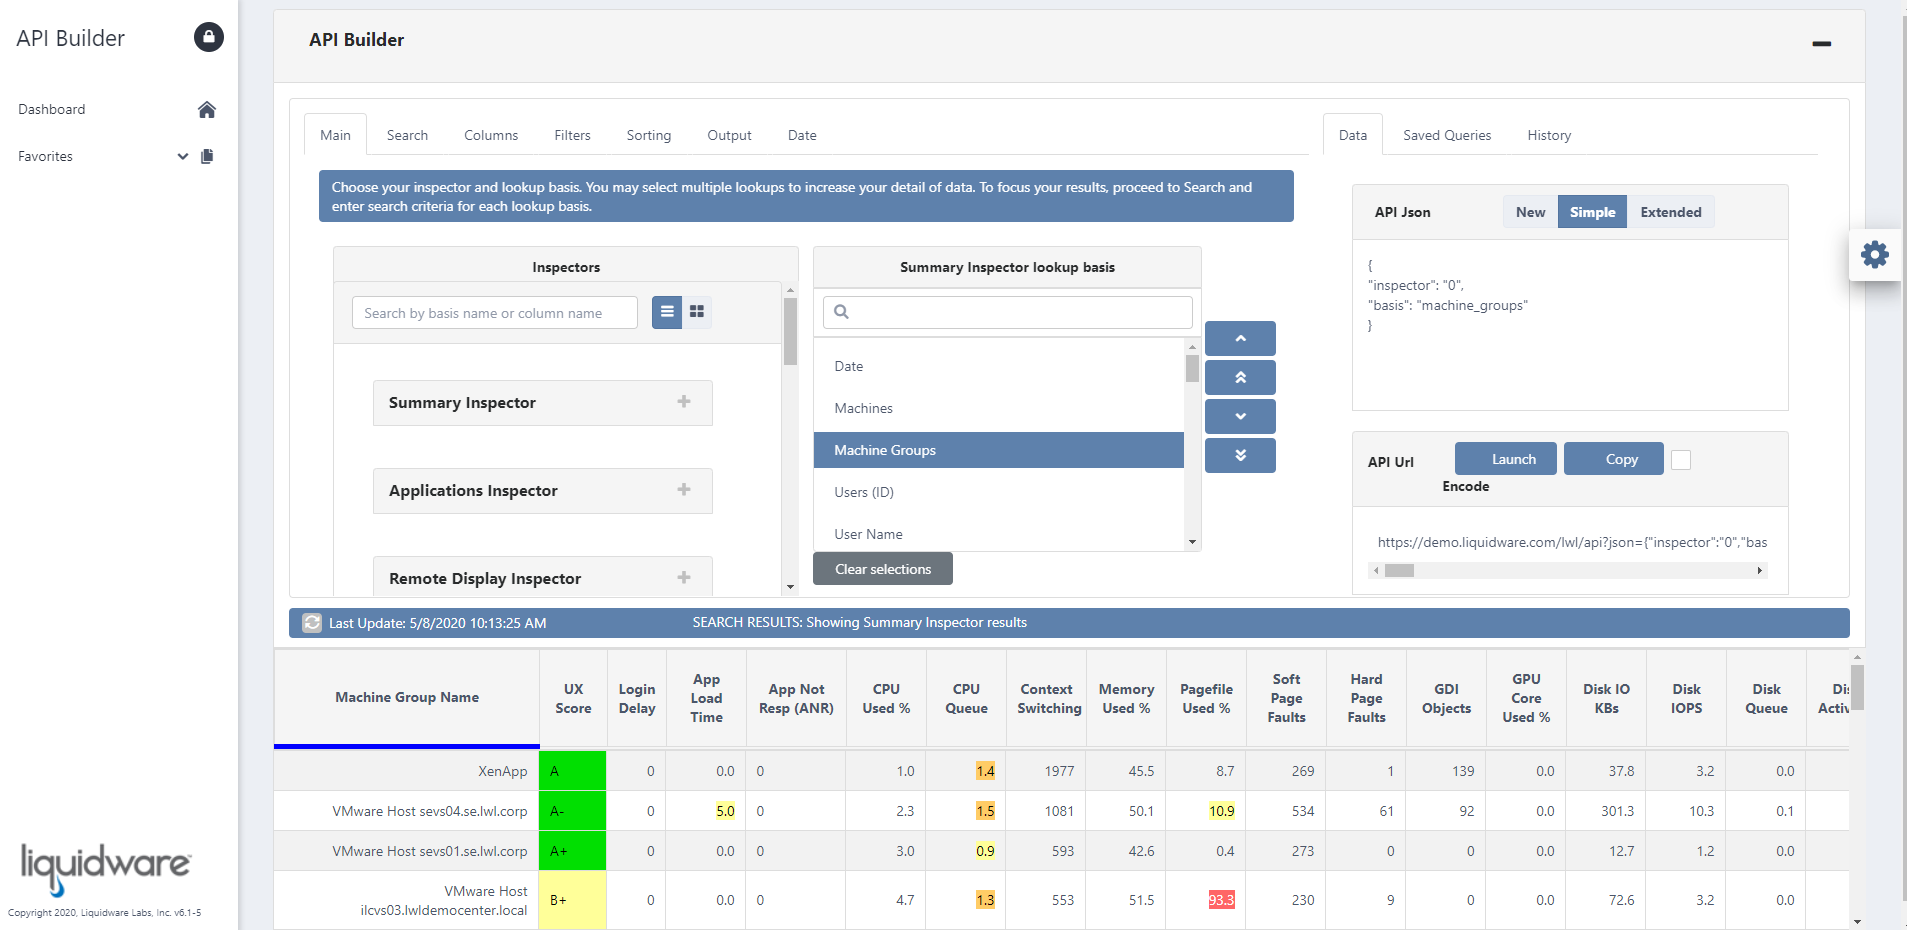Screen dimensions: 1907x930
Task: Focus the lookup basis search field
Action: 1008,312
